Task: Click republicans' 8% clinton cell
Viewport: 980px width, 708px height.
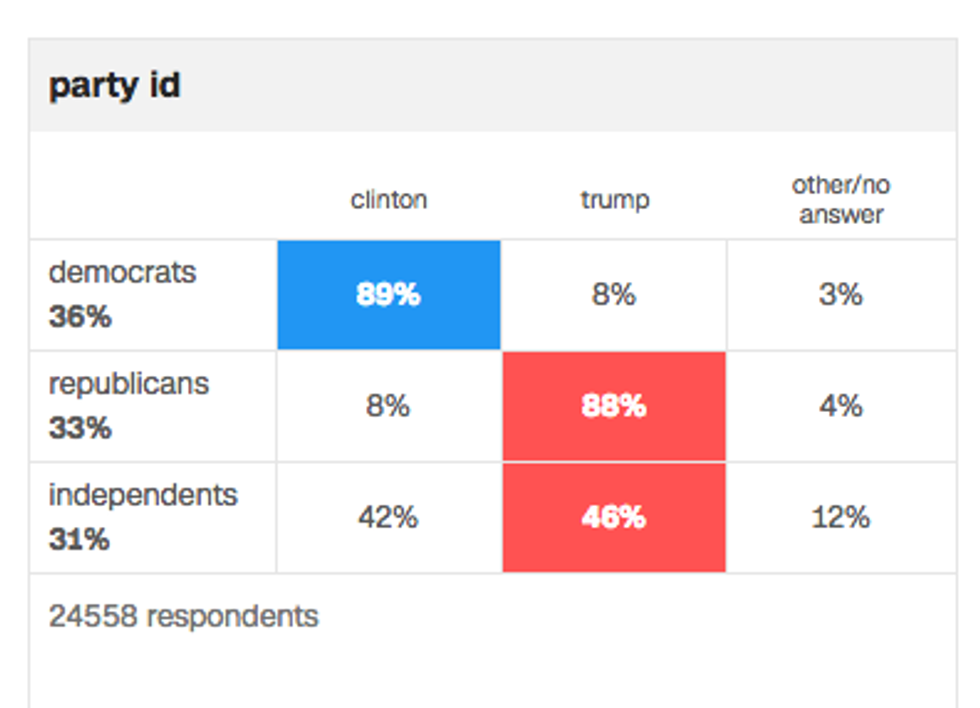Action: tap(388, 406)
